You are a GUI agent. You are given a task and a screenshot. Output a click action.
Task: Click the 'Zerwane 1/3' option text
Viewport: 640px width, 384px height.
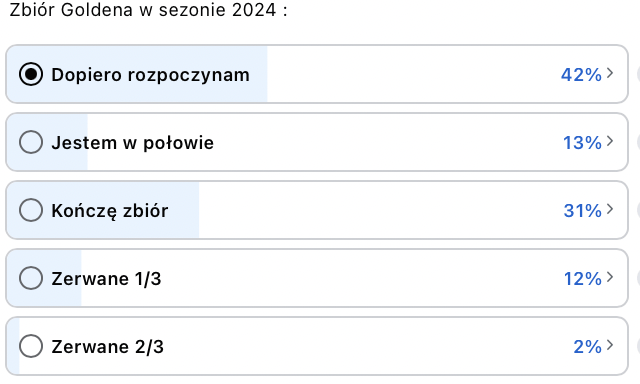(x=106, y=279)
